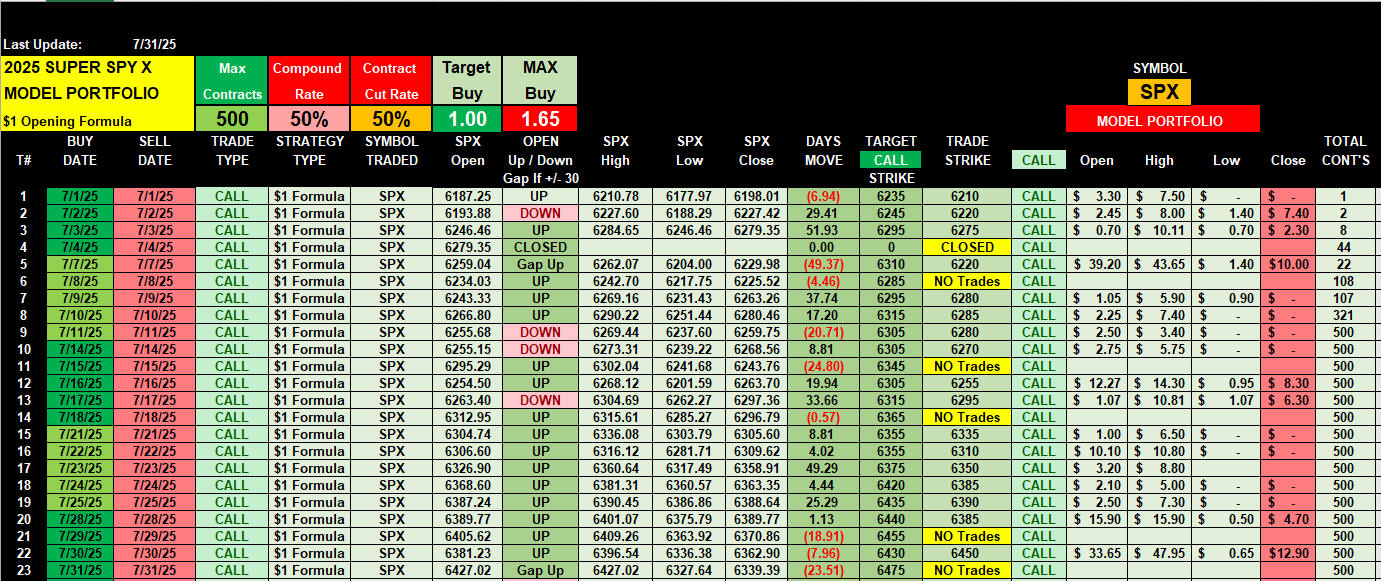Click the pink Compound Rate 50% cell
Screen dimensions: 1381x581
[x=307, y=118]
